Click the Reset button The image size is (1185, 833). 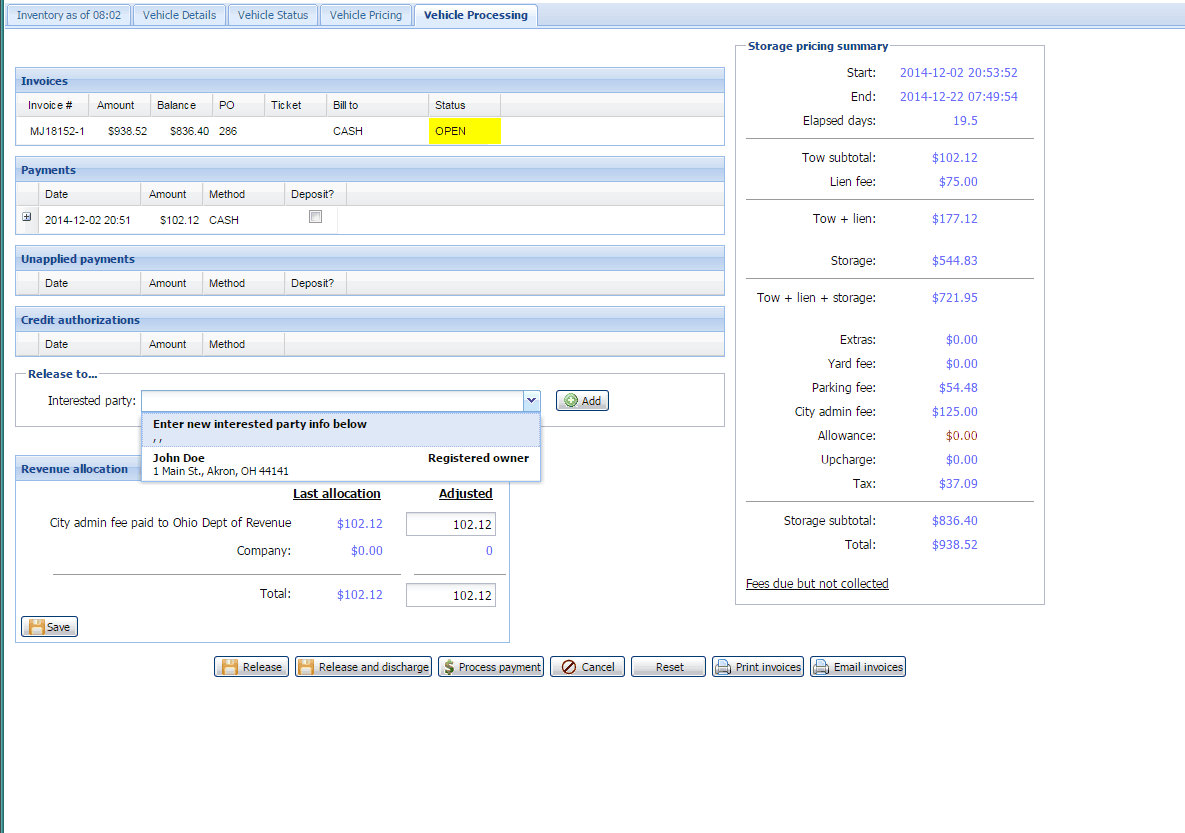point(669,667)
